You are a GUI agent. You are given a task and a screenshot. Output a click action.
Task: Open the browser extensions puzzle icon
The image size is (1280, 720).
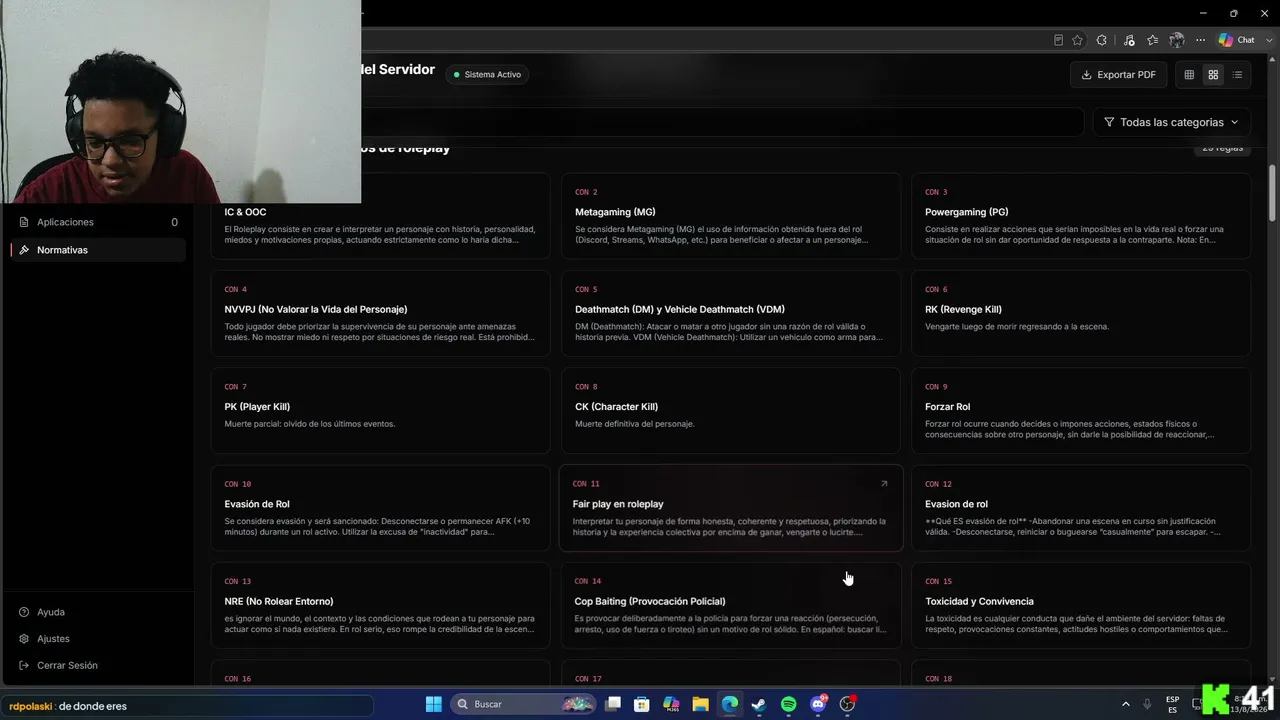click(1102, 40)
